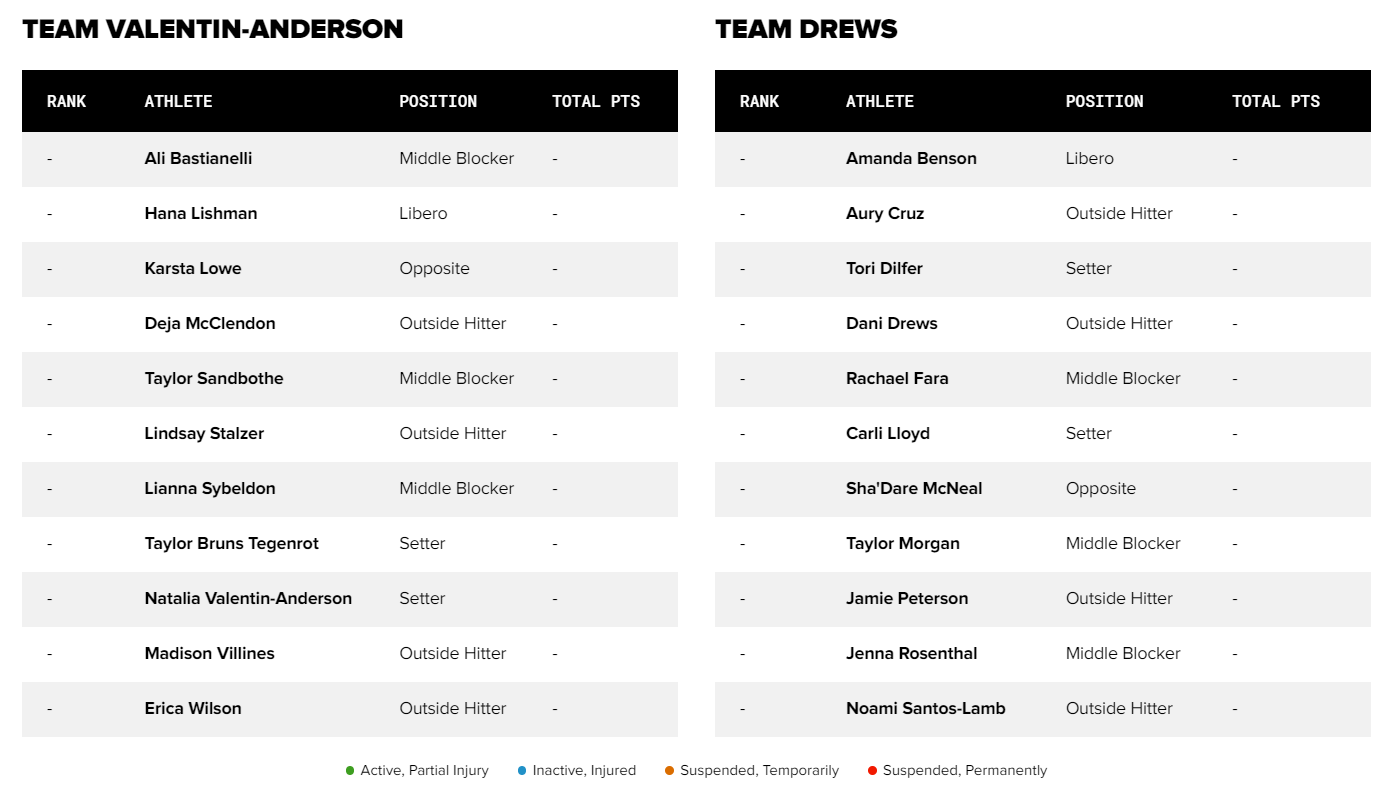Open Natalia Valentin-Anderson's player link

click(x=248, y=598)
